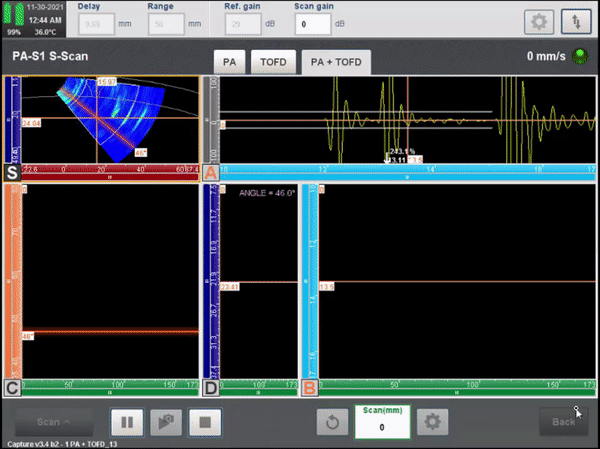
Task: Click the D-scan green horizontal ruler
Action: tap(259, 388)
